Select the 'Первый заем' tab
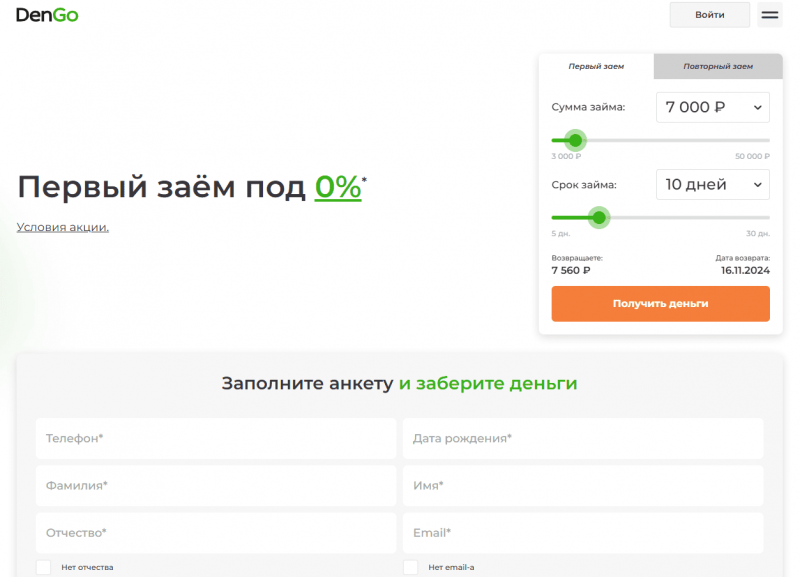This screenshot has height=577, width=800. pyautogui.click(x=597, y=66)
